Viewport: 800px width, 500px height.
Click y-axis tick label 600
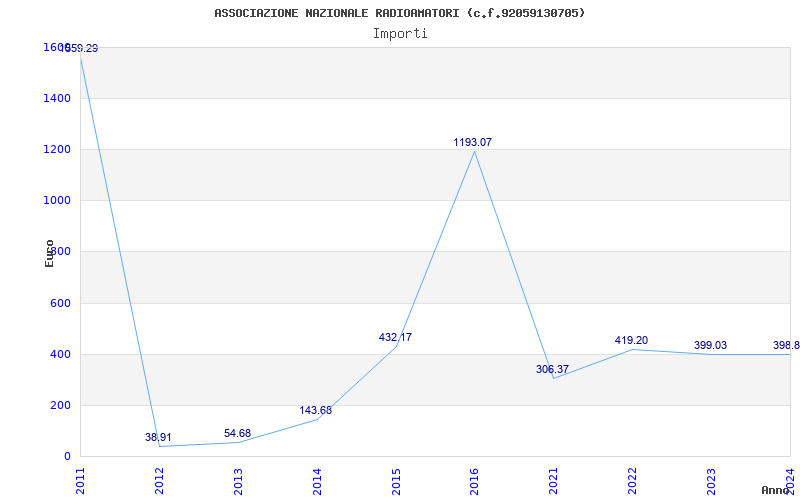60,304
